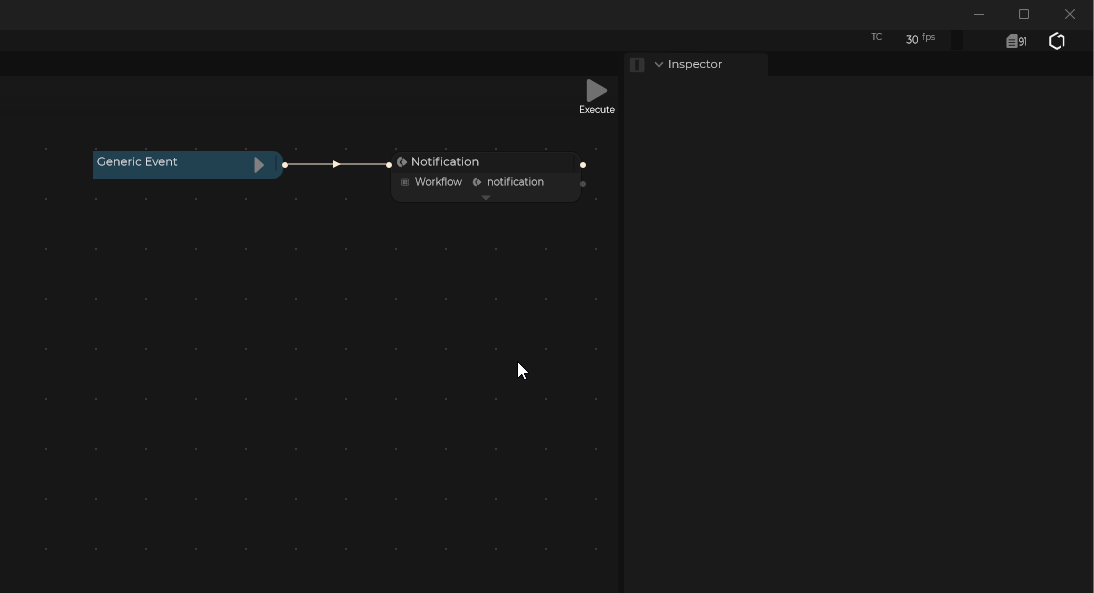Click the arrow on the connection wire

click(337, 164)
